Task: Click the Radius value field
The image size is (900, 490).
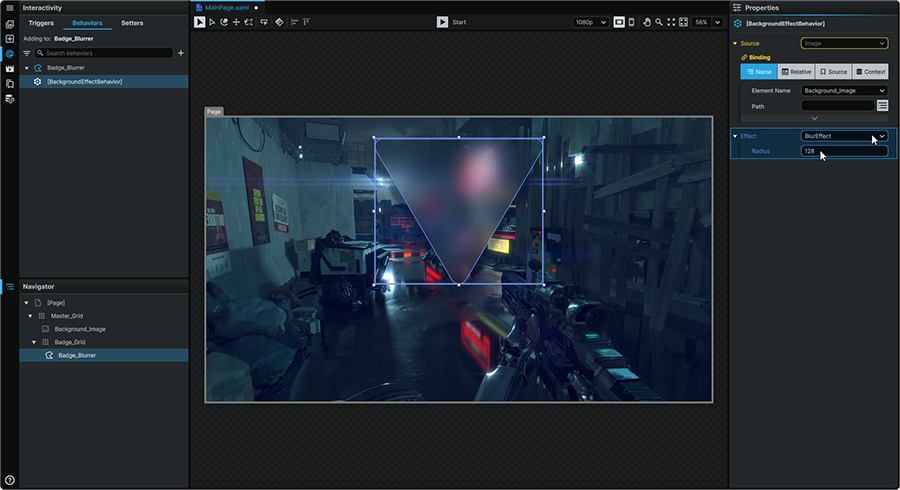Action: click(x=844, y=151)
